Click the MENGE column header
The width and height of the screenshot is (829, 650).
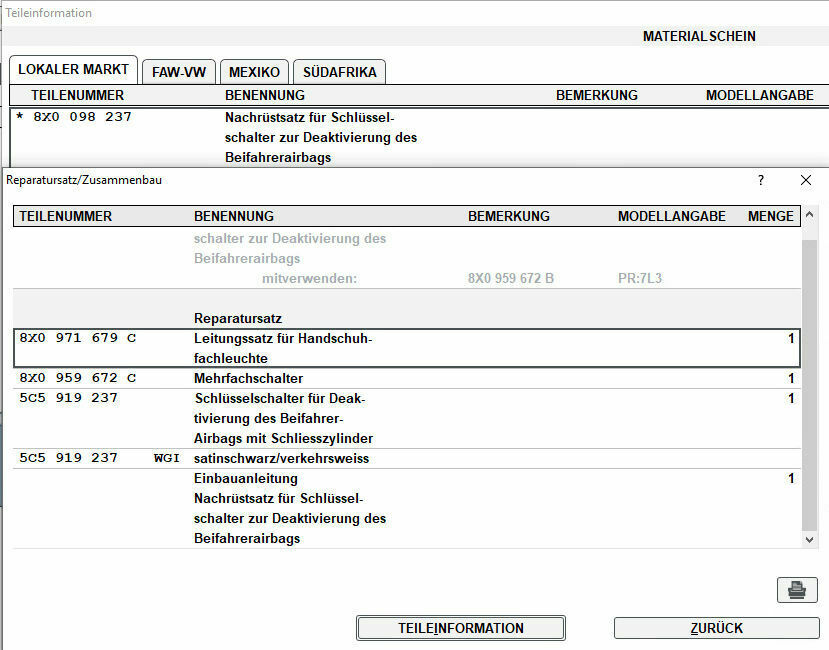pos(770,216)
